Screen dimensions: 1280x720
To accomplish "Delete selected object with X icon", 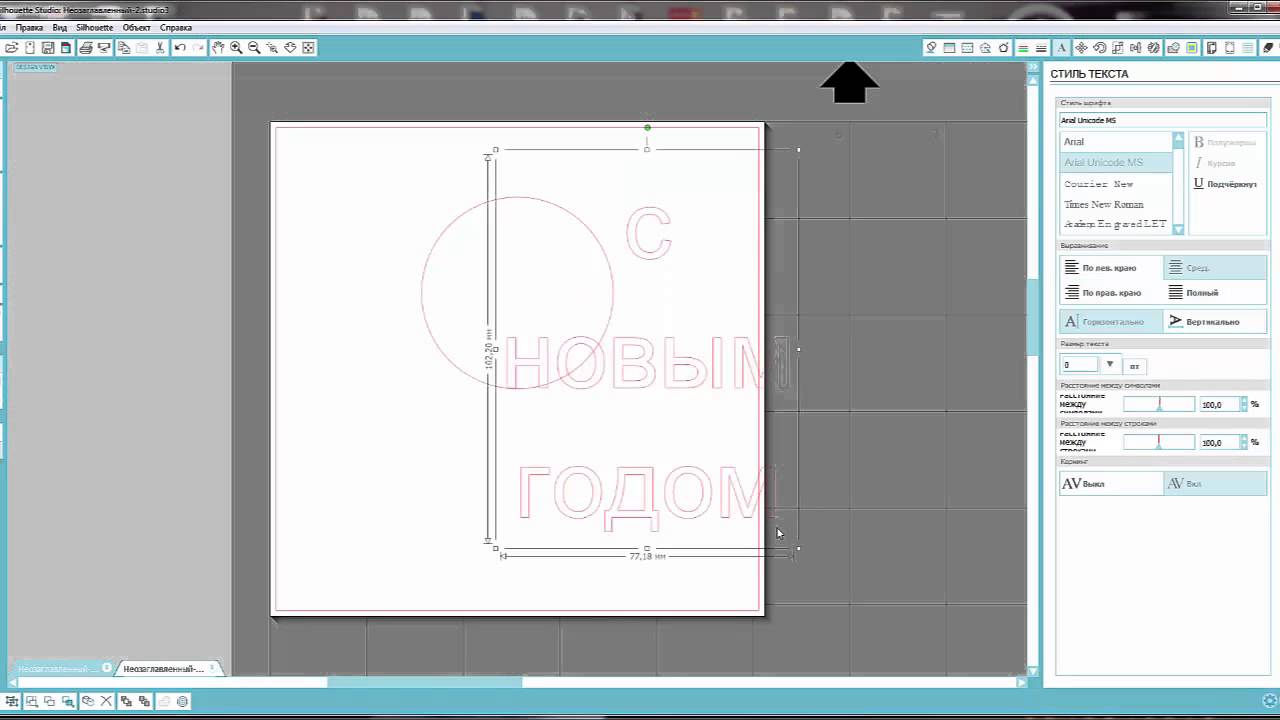I will click(x=106, y=701).
